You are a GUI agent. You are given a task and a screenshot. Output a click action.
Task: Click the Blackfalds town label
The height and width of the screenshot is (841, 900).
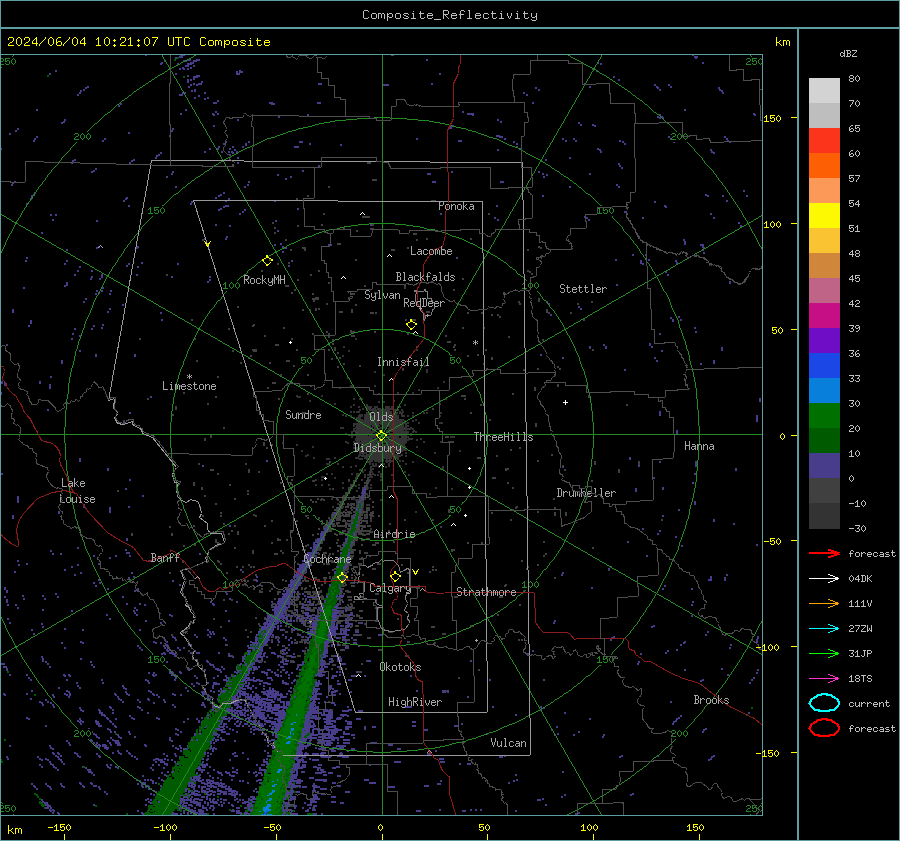coord(425,277)
